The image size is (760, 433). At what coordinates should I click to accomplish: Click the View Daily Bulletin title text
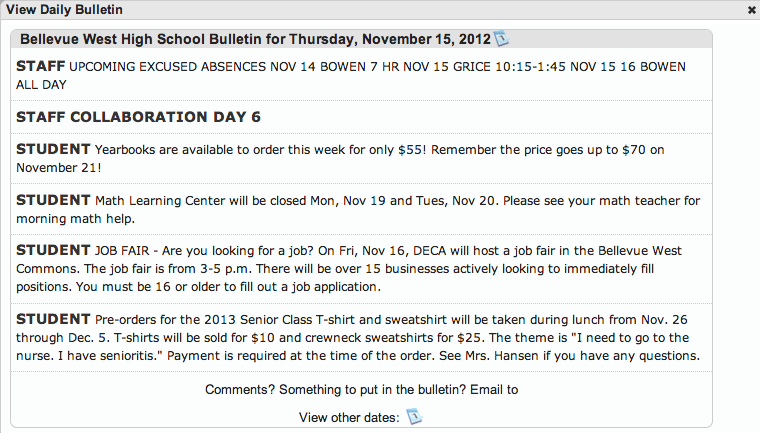[x=64, y=10]
